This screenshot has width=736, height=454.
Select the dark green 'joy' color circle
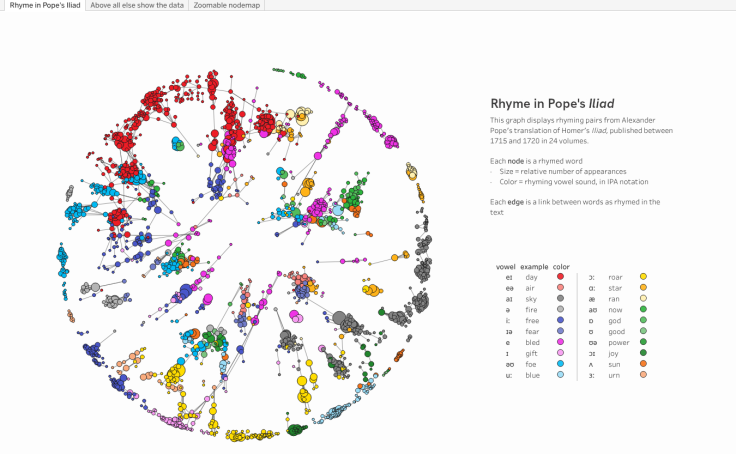click(x=644, y=353)
